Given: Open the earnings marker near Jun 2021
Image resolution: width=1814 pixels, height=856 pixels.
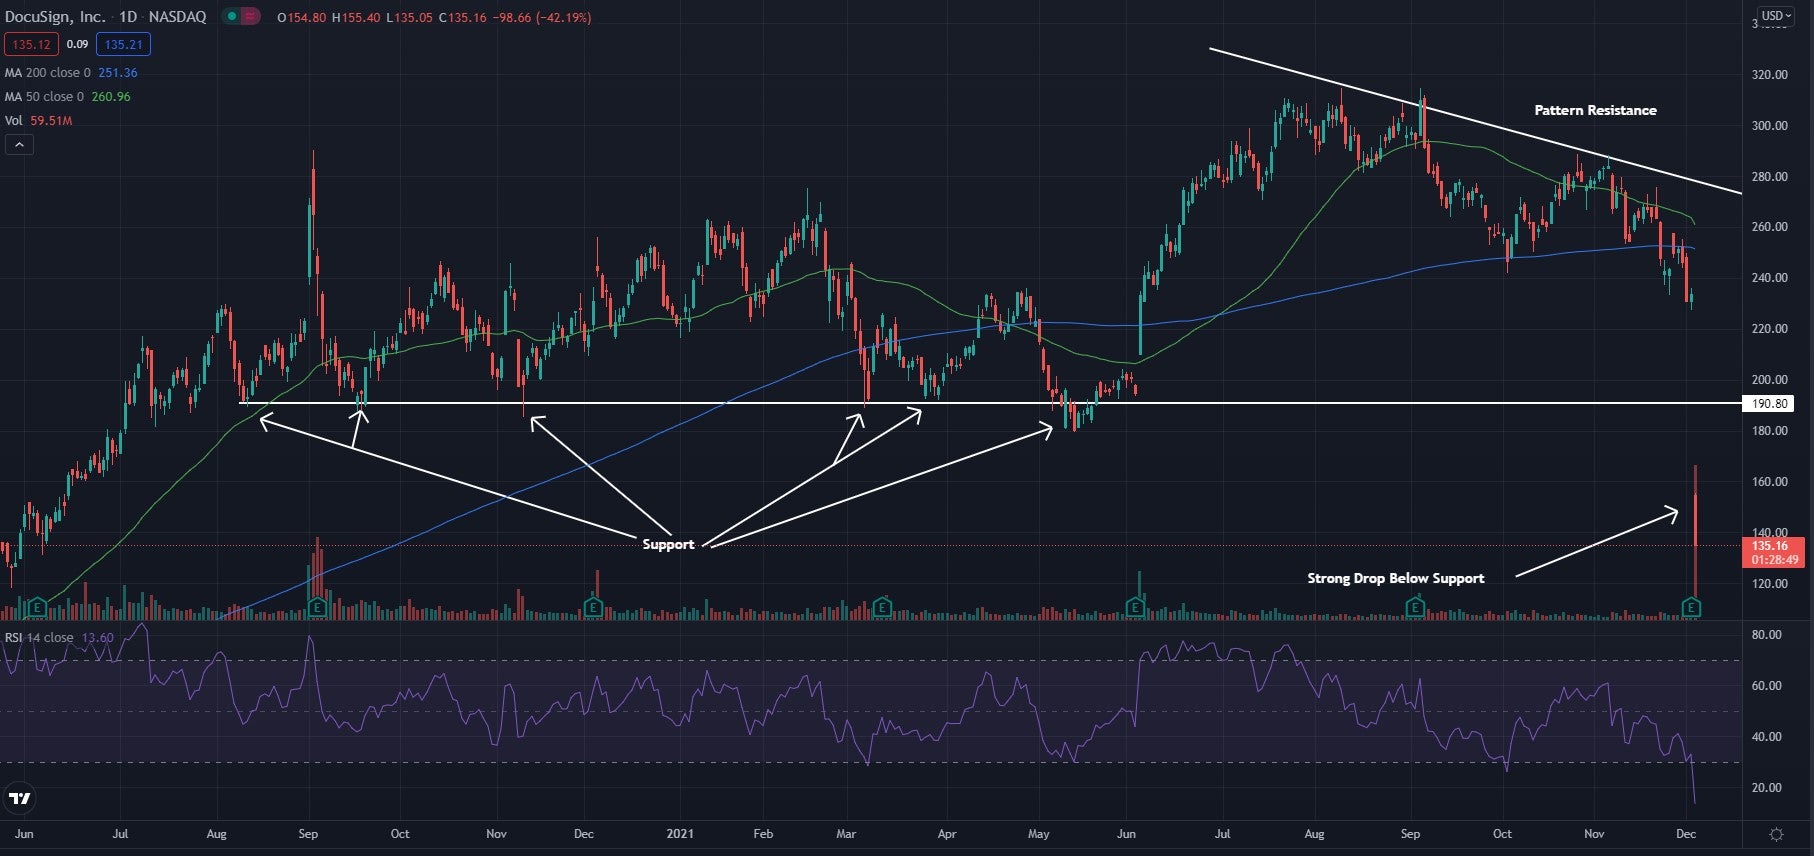Looking at the screenshot, I should pos(1135,607).
